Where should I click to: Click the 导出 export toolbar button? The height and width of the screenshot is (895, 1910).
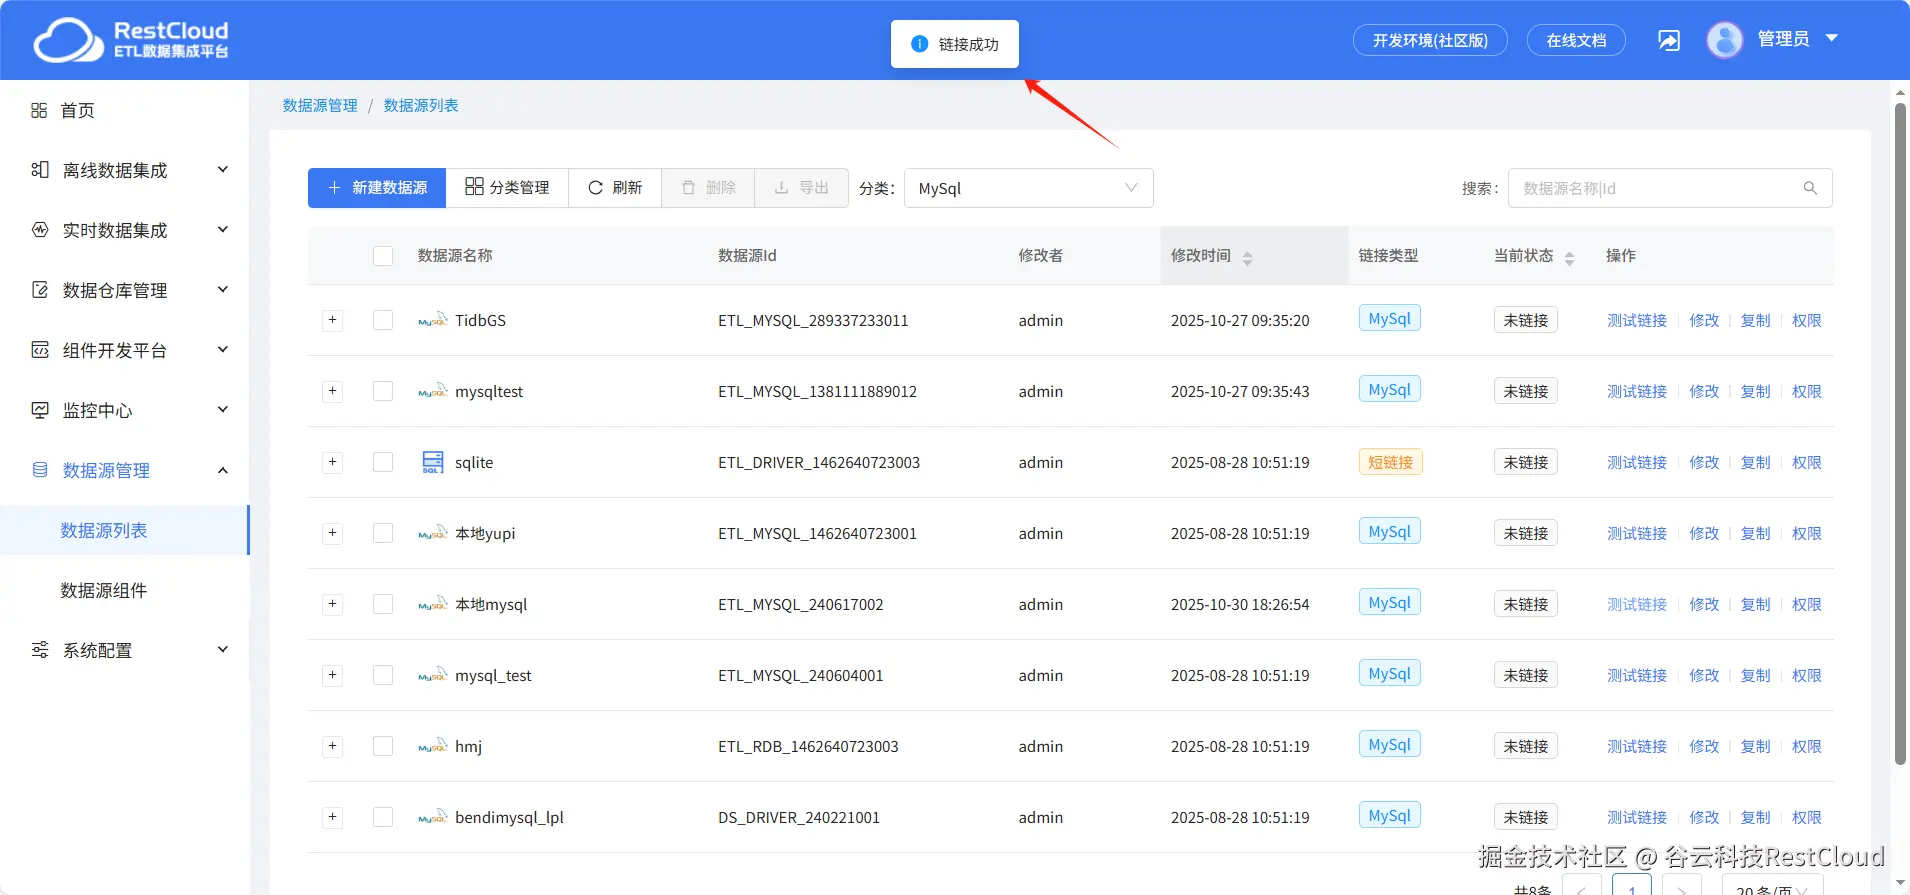pos(802,188)
